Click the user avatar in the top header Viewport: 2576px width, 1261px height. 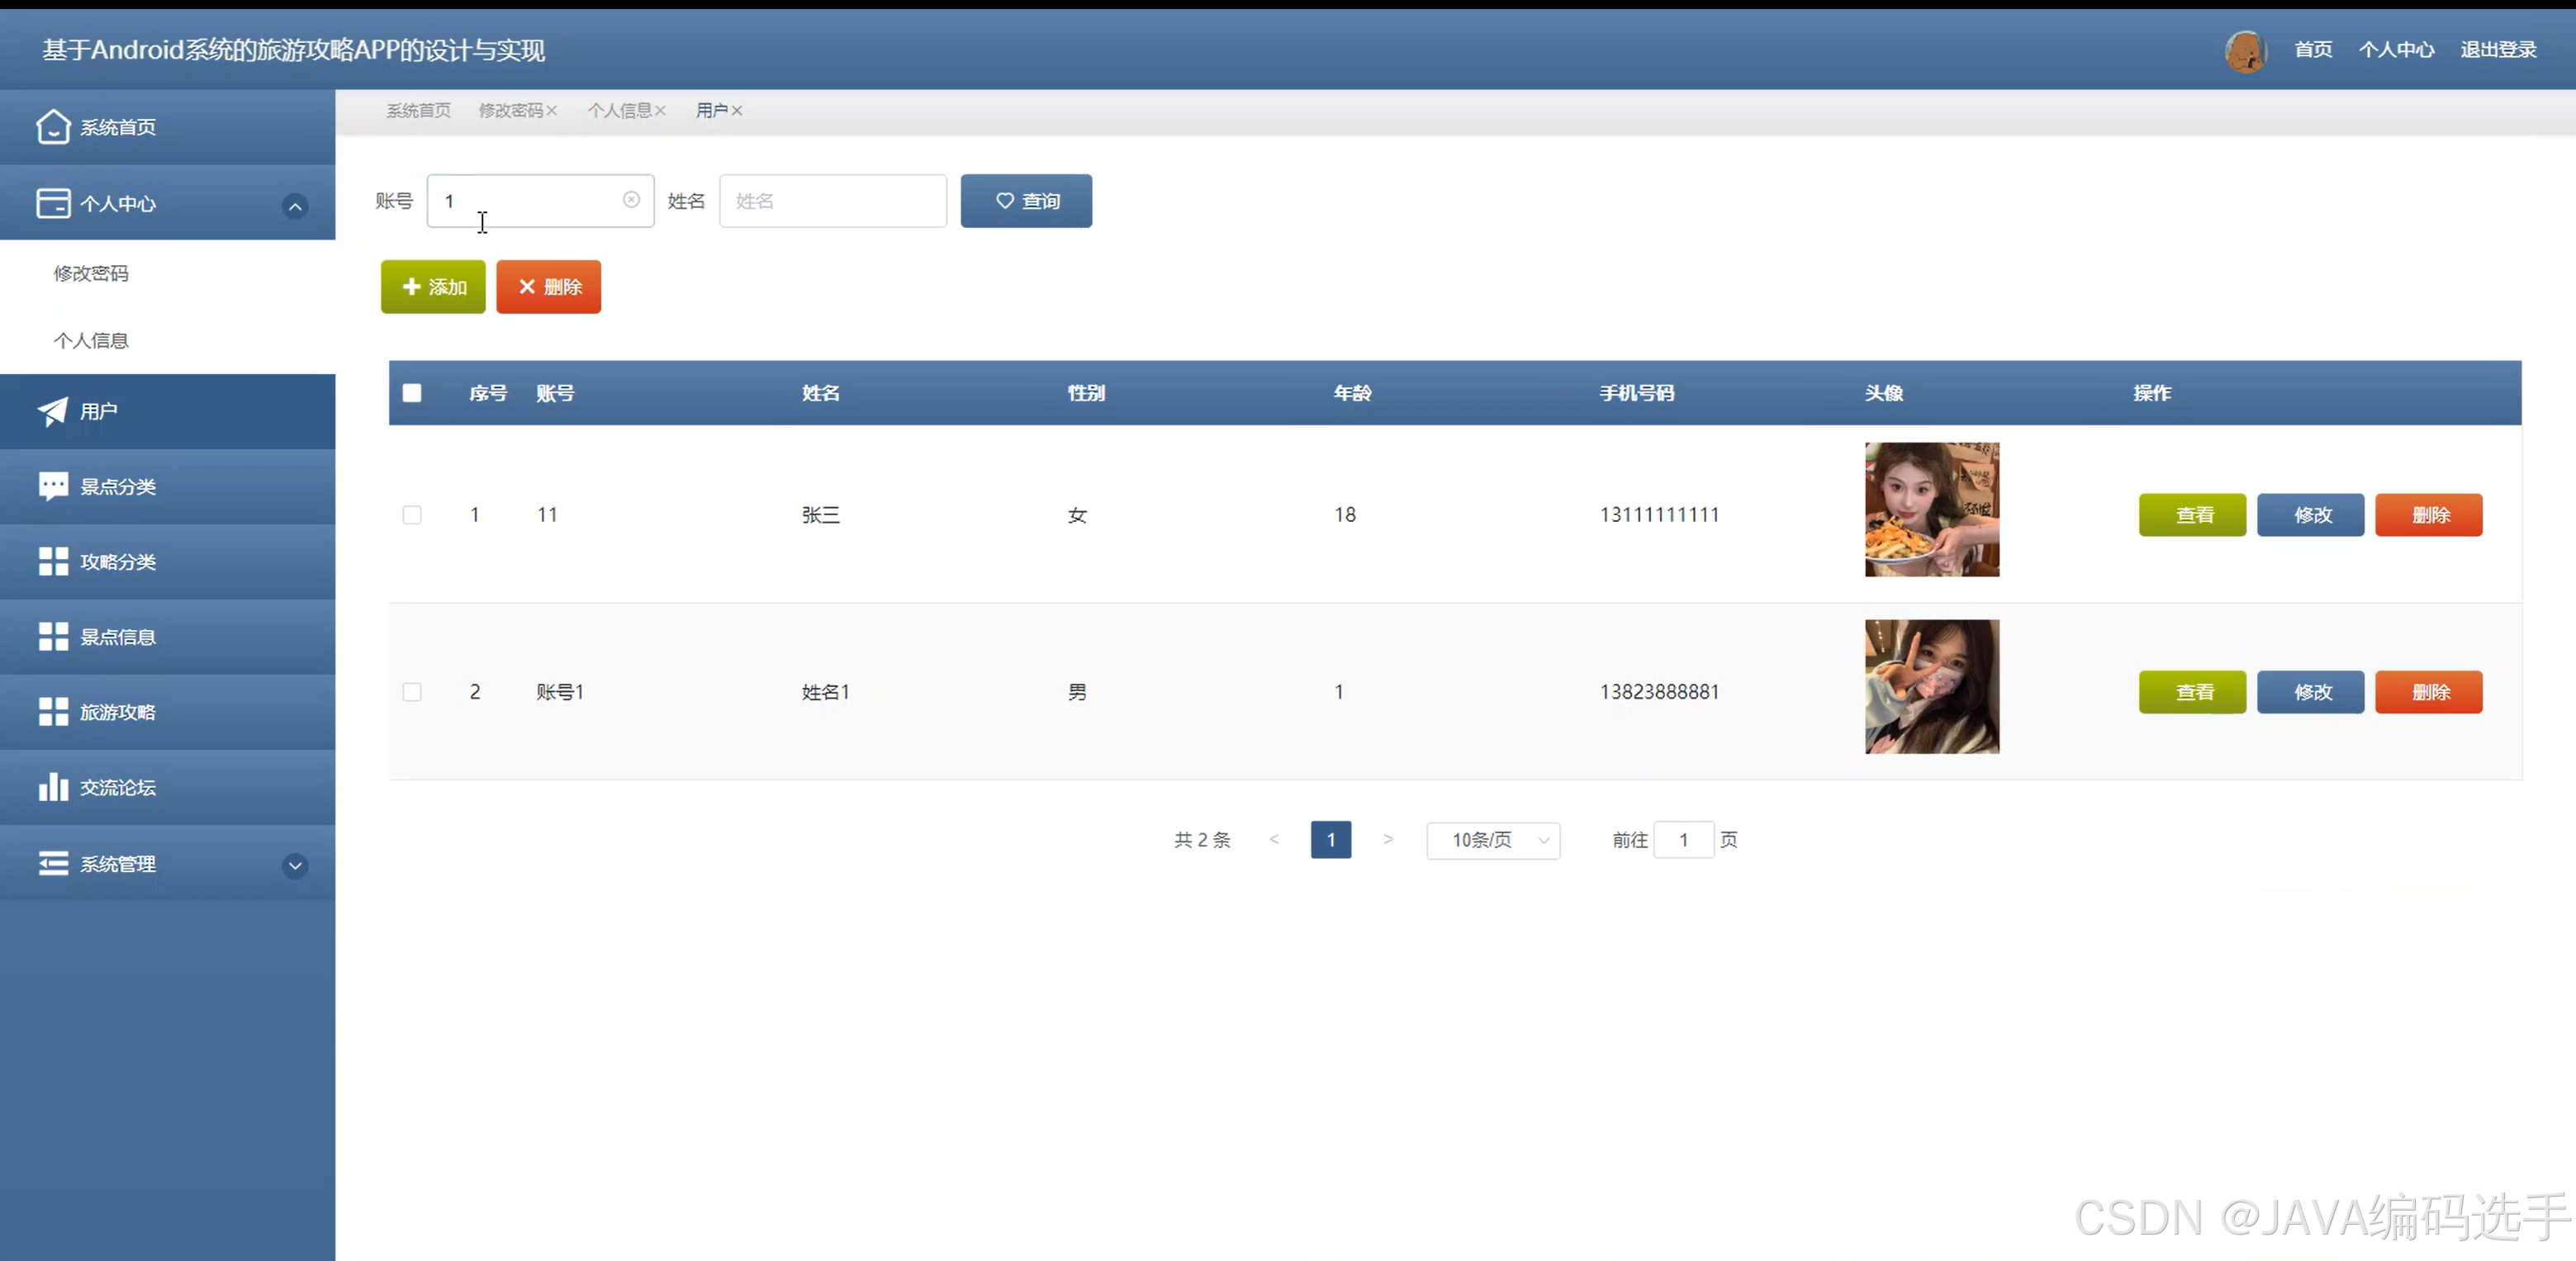[2244, 51]
